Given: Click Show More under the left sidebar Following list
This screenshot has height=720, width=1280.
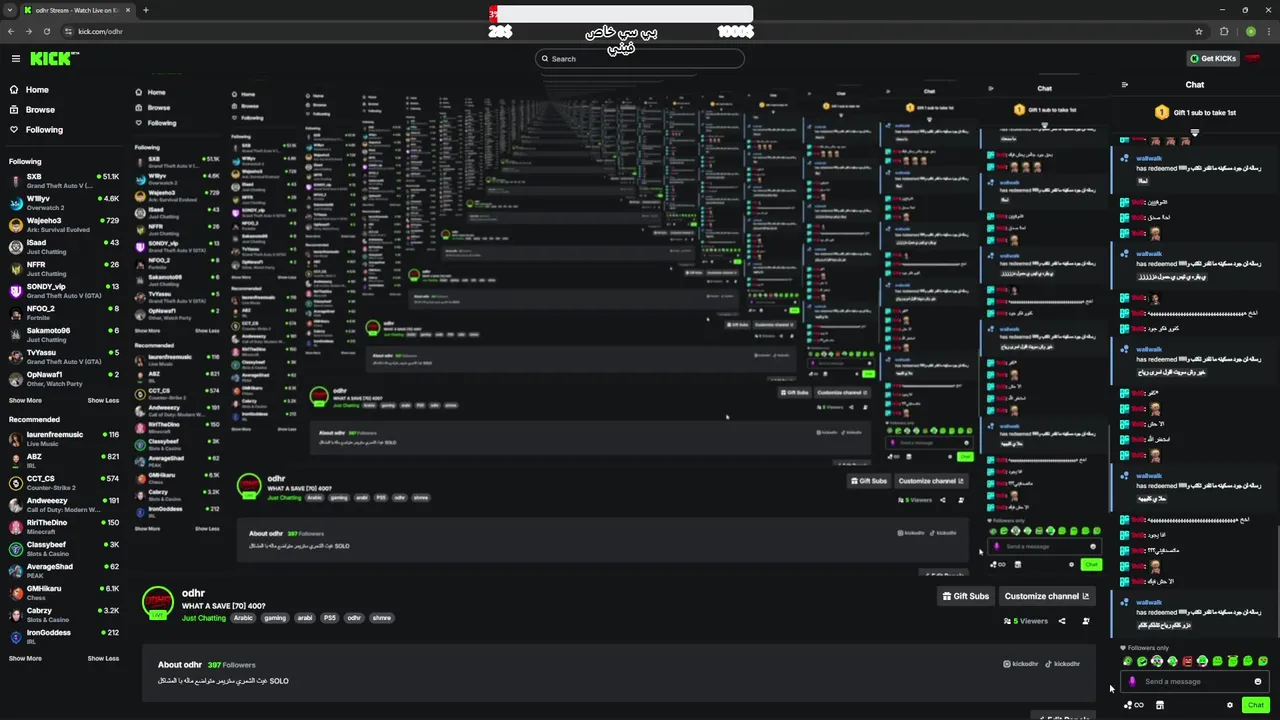Looking at the screenshot, I should click(x=25, y=400).
